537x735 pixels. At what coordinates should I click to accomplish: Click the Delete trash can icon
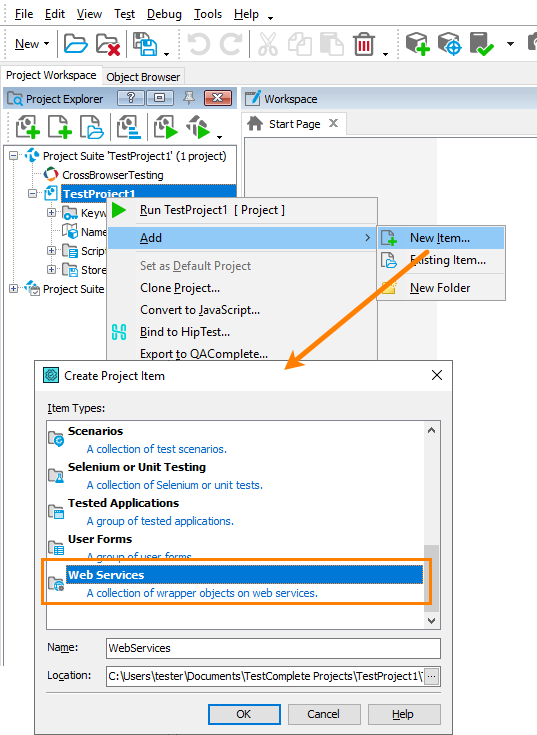coord(364,44)
